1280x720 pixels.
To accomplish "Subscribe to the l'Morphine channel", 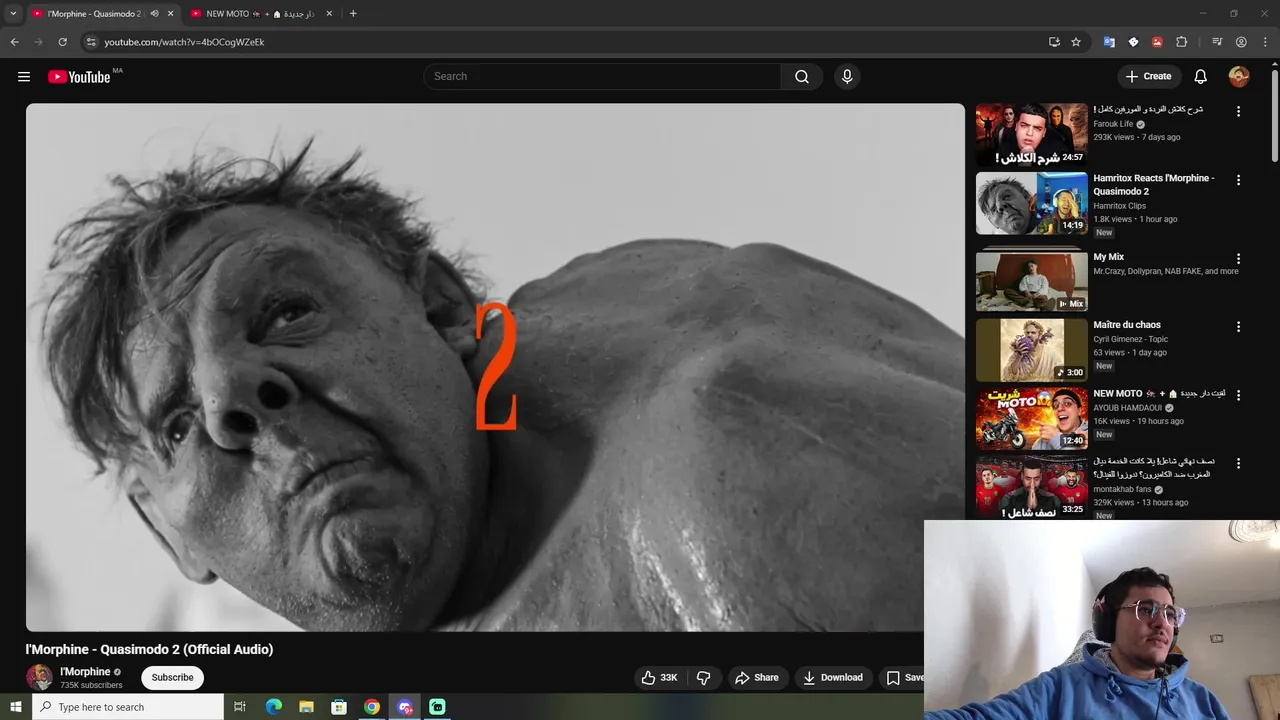I will coord(172,678).
